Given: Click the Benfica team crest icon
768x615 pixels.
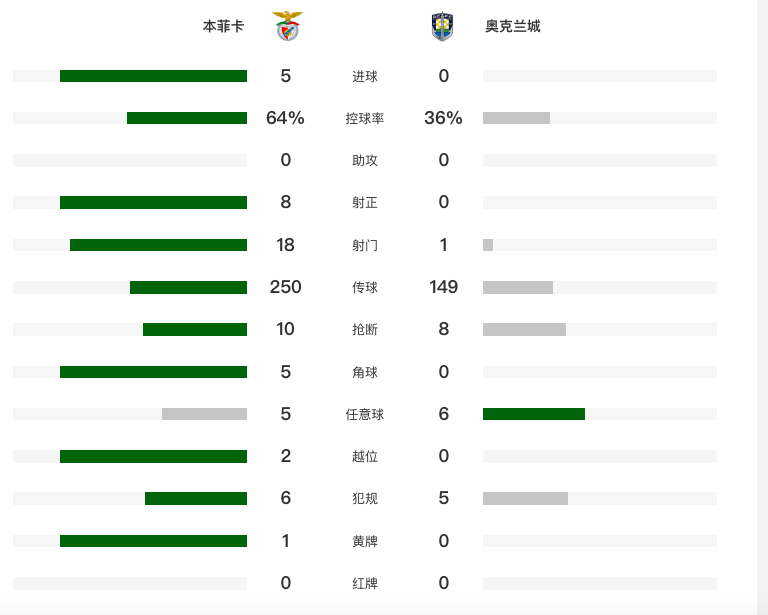Looking at the screenshot, I should tap(288, 26).
